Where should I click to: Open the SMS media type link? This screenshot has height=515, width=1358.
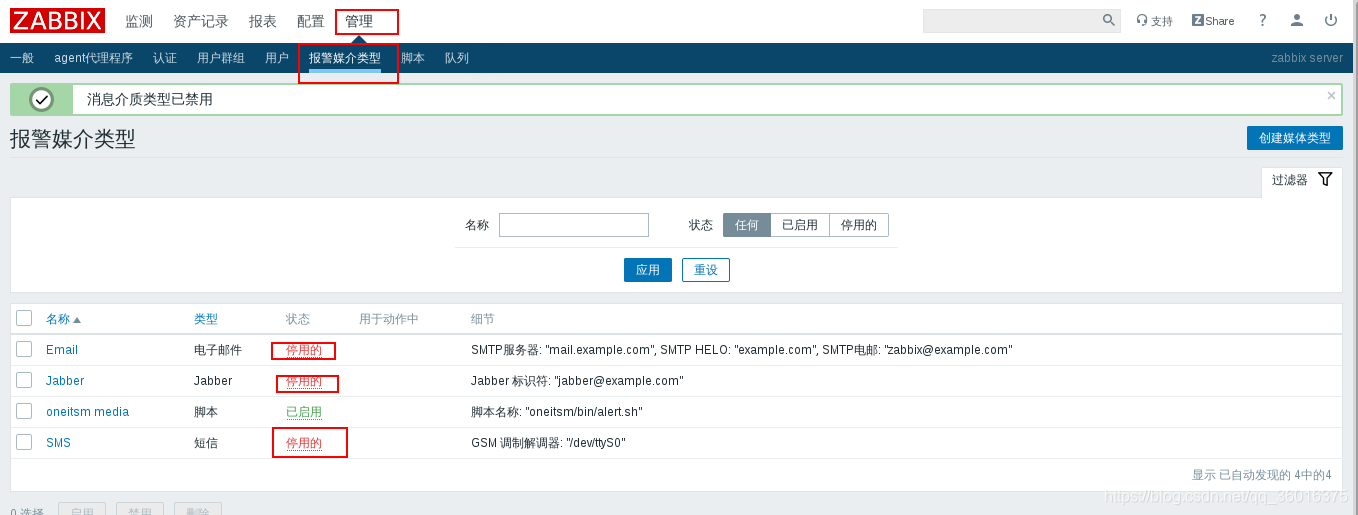(x=58, y=443)
